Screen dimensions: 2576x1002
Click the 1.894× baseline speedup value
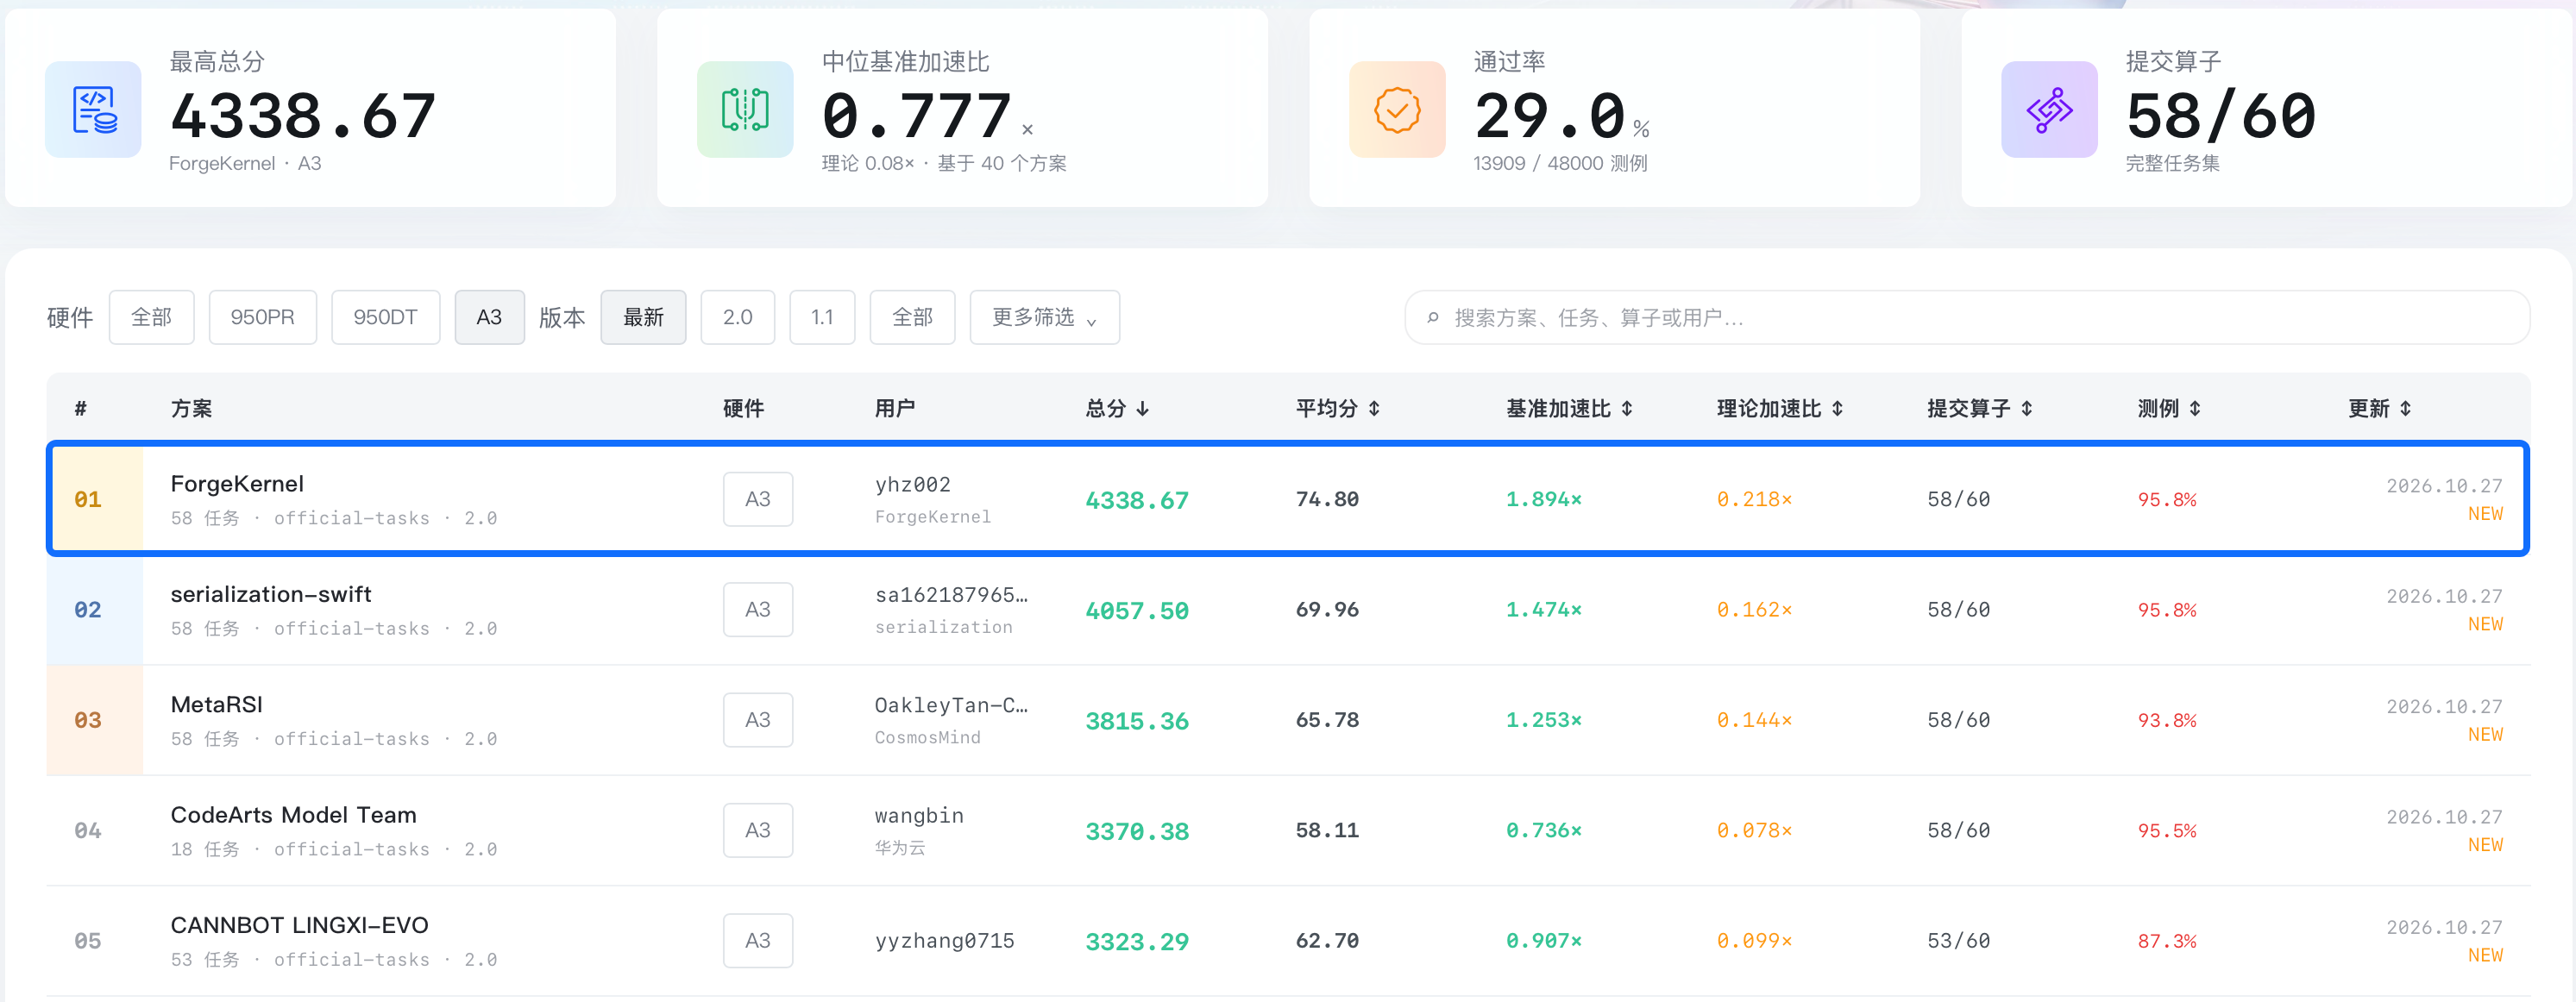pos(1544,499)
